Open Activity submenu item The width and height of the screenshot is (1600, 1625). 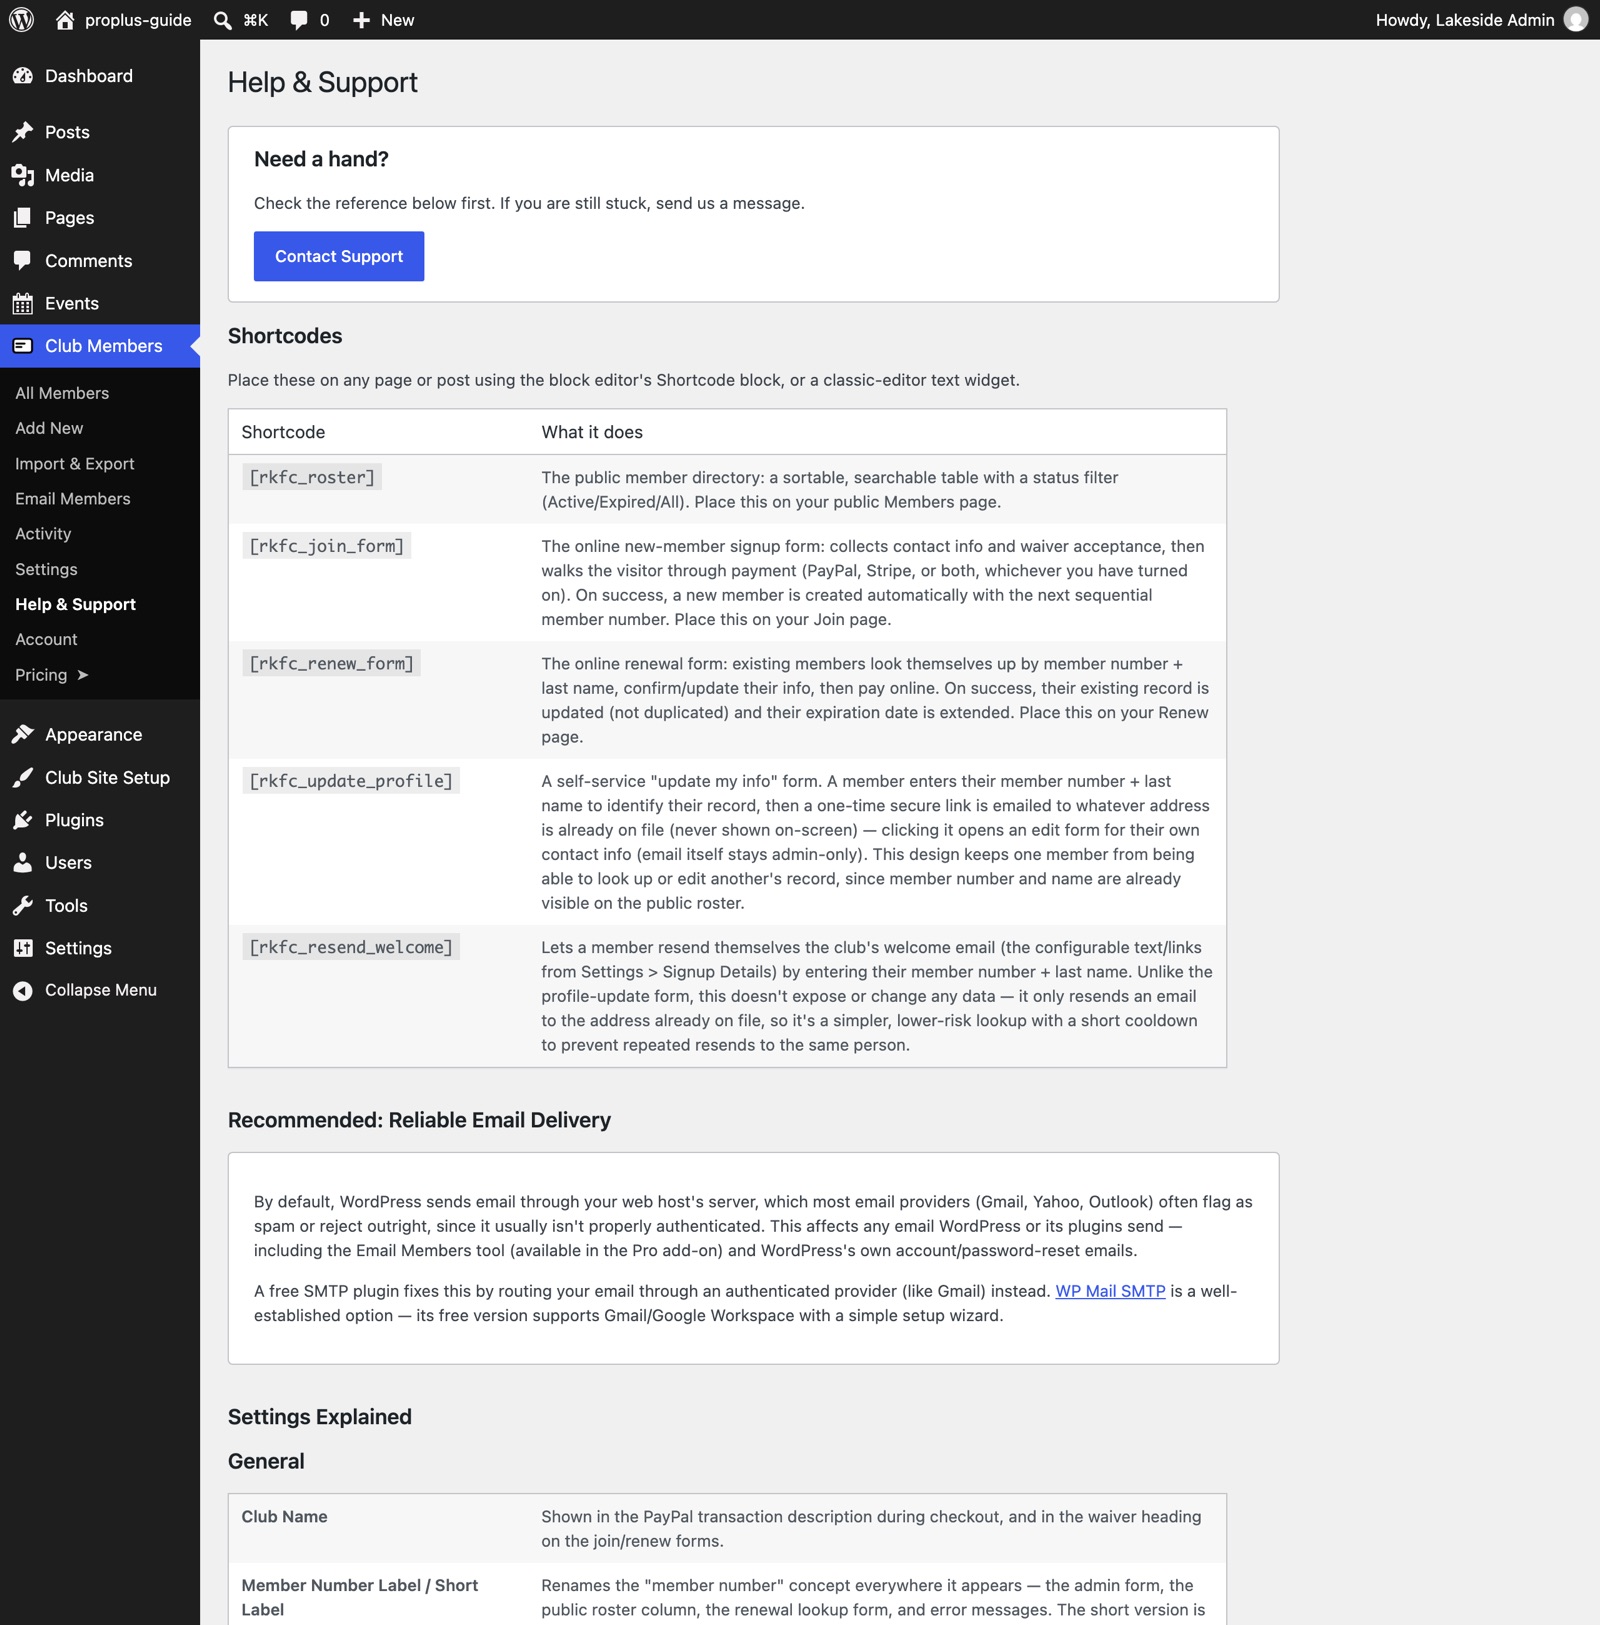coord(43,534)
